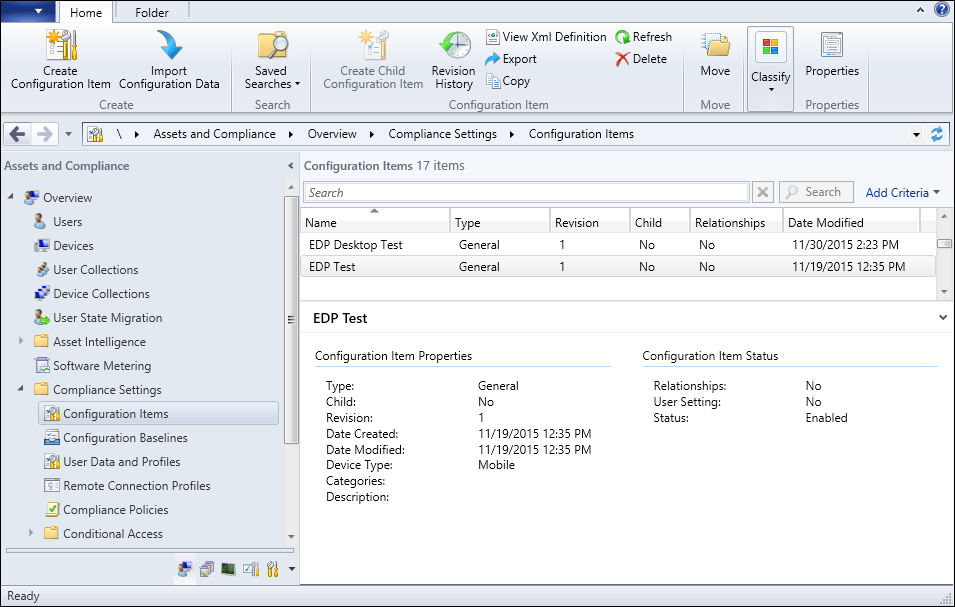Image resolution: width=955 pixels, height=607 pixels.
Task: Click the View Xml Definition button
Action: (x=547, y=37)
